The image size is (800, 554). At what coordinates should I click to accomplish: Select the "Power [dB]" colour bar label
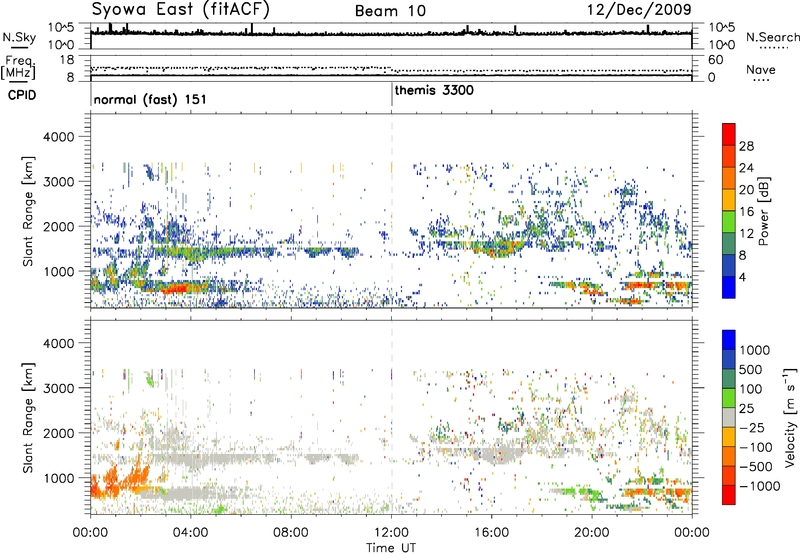click(x=764, y=211)
